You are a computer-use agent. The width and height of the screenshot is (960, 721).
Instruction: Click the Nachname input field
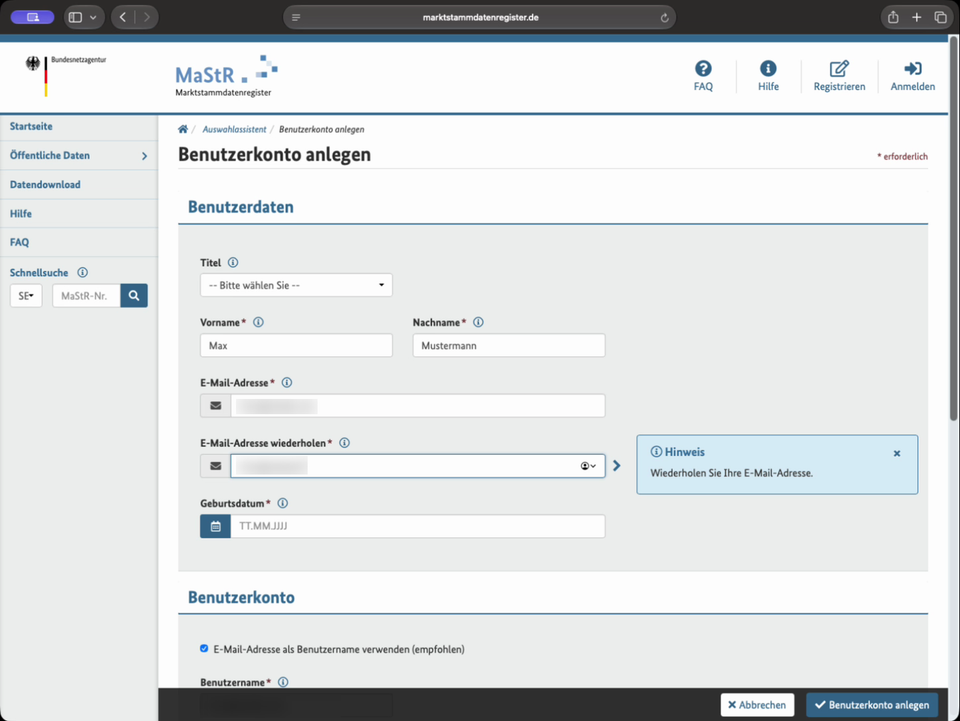pyautogui.click(x=509, y=345)
